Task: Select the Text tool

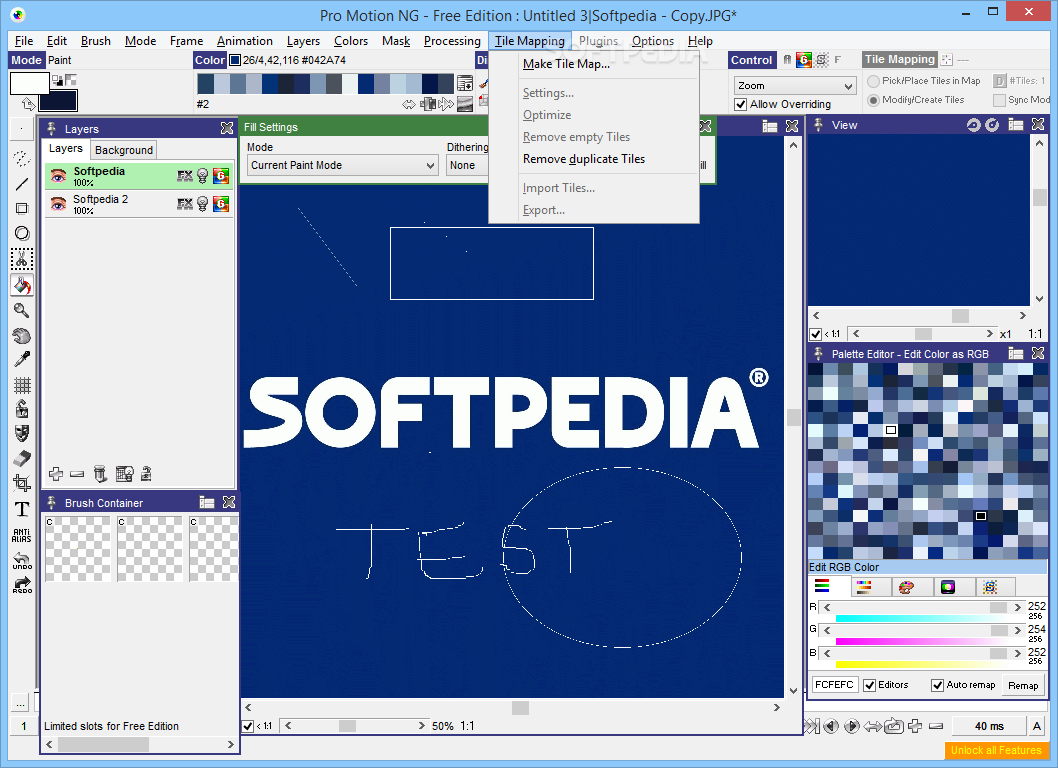Action: click(22, 509)
